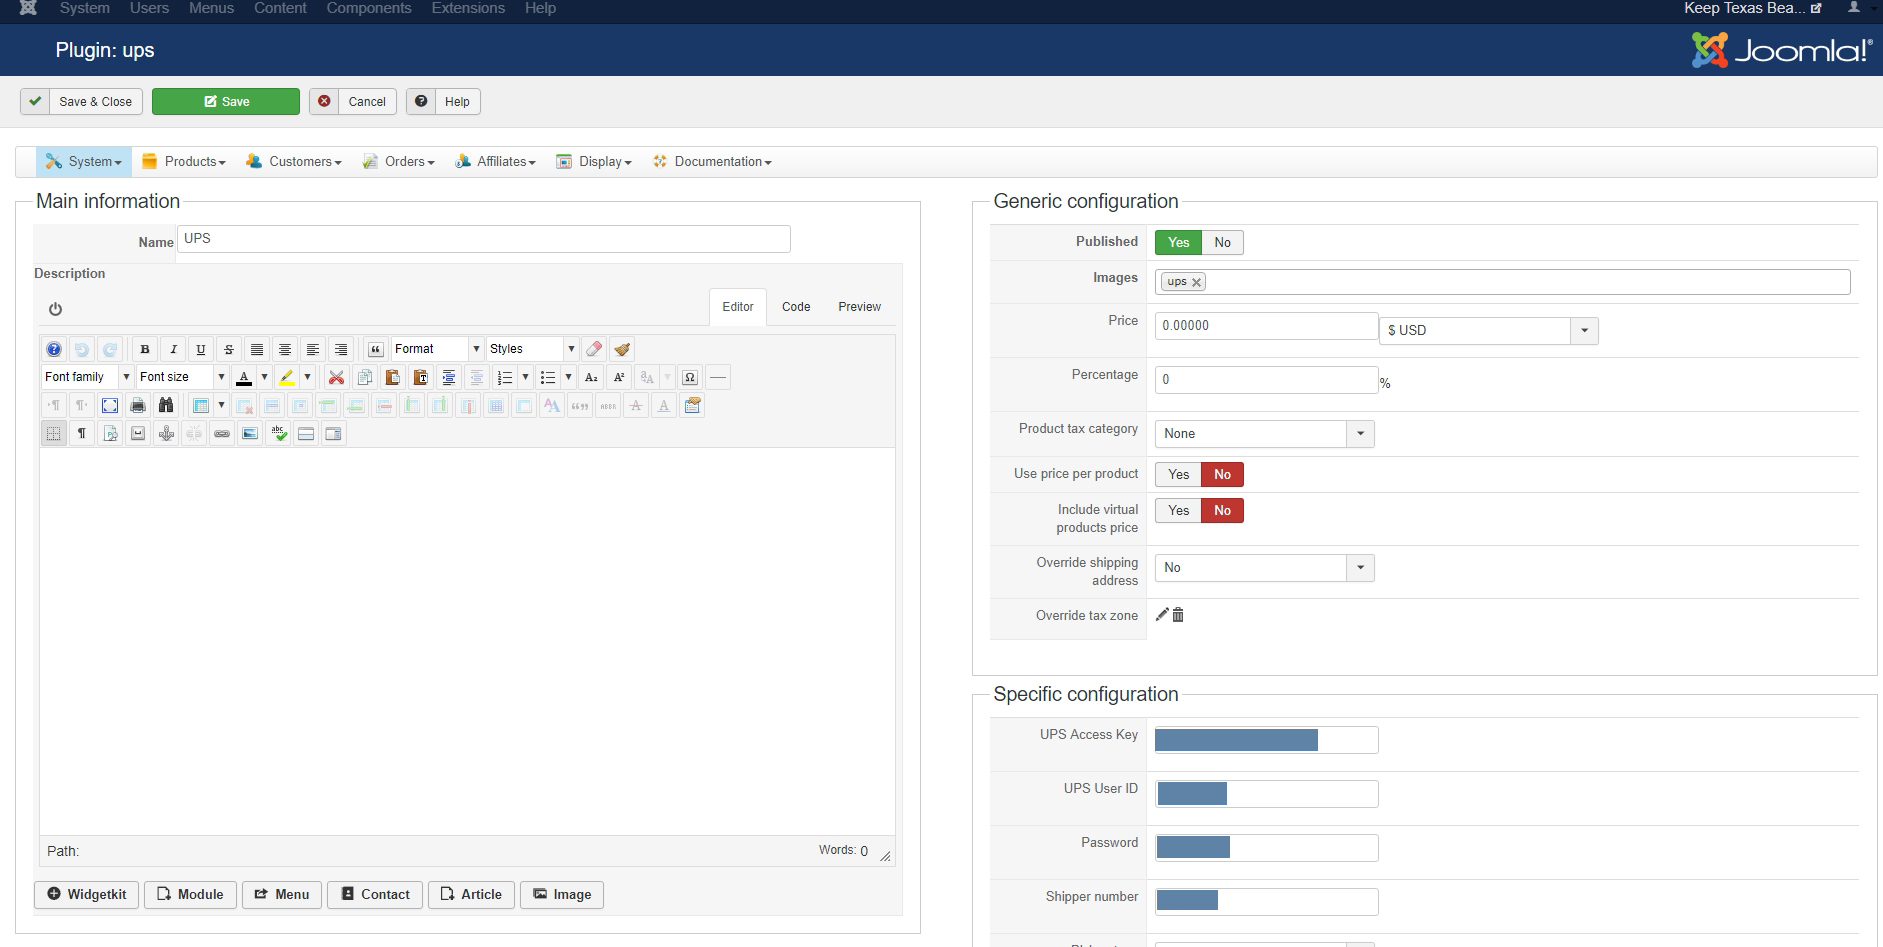The height and width of the screenshot is (947, 1883).
Task: Open the Product tax category dropdown
Action: (x=1264, y=433)
